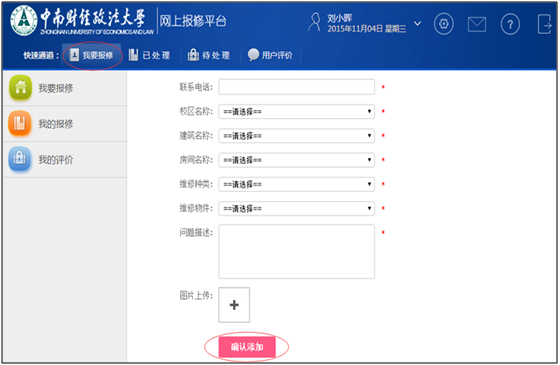Select 我的报修 text in the sidebar
The image size is (560, 365).
coord(56,124)
